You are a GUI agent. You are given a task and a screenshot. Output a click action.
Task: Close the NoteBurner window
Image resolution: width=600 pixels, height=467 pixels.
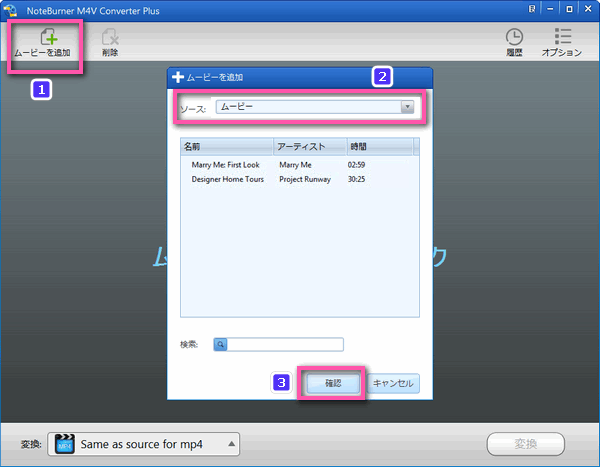[x=588, y=9]
